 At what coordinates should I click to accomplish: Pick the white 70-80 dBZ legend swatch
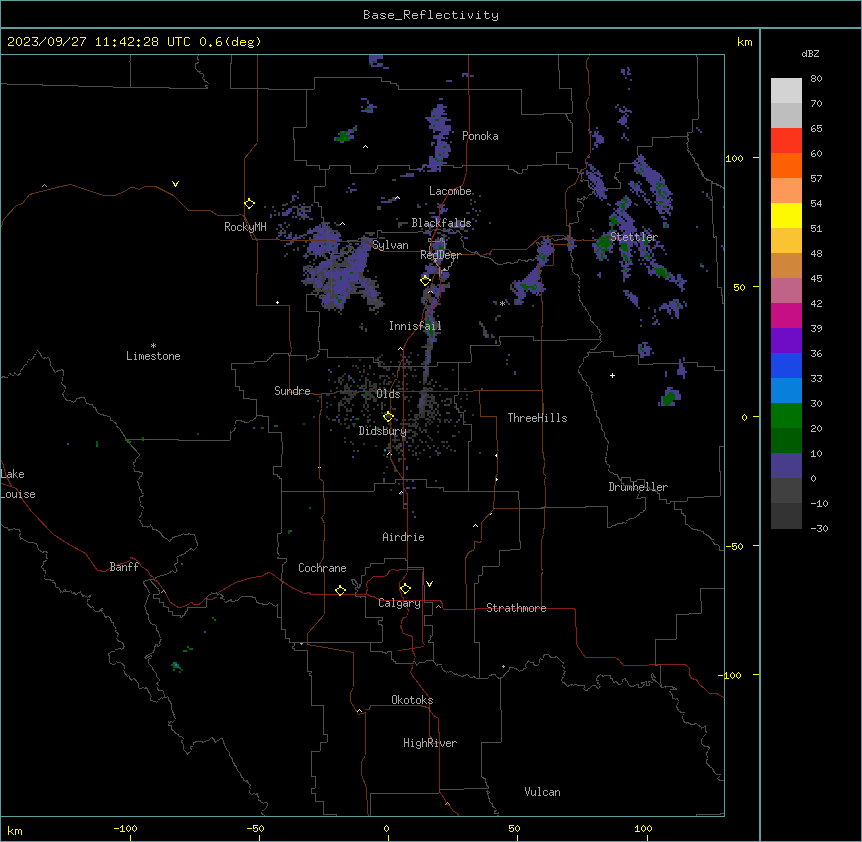click(x=786, y=91)
